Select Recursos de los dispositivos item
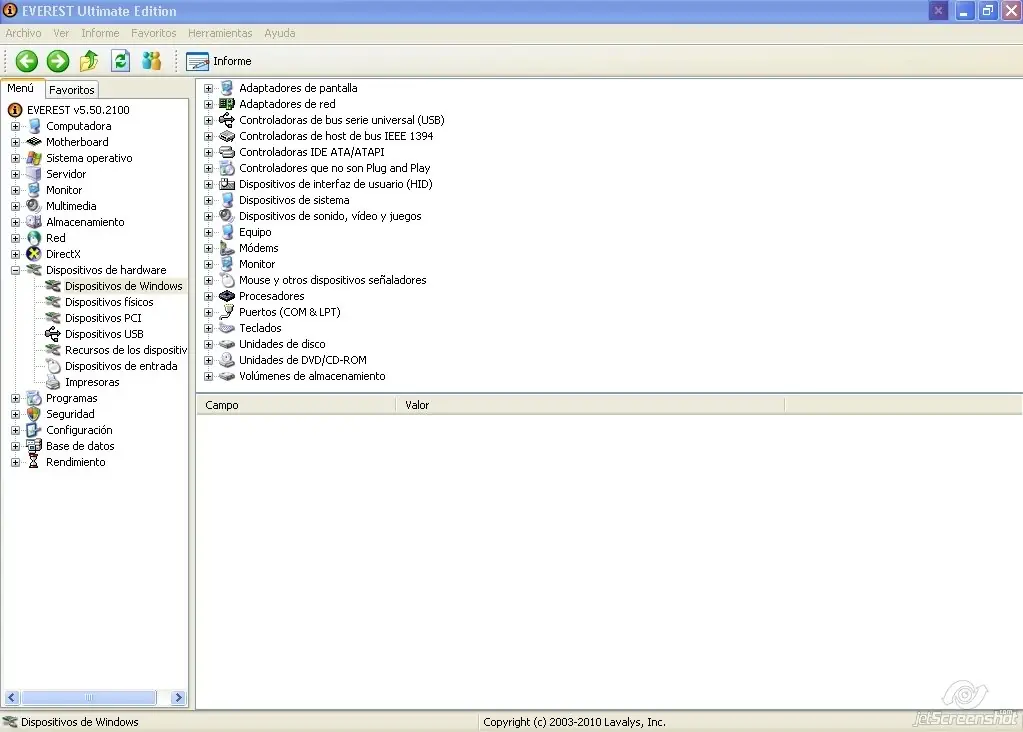The height and width of the screenshot is (732, 1023). pyautogui.click(x=126, y=350)
